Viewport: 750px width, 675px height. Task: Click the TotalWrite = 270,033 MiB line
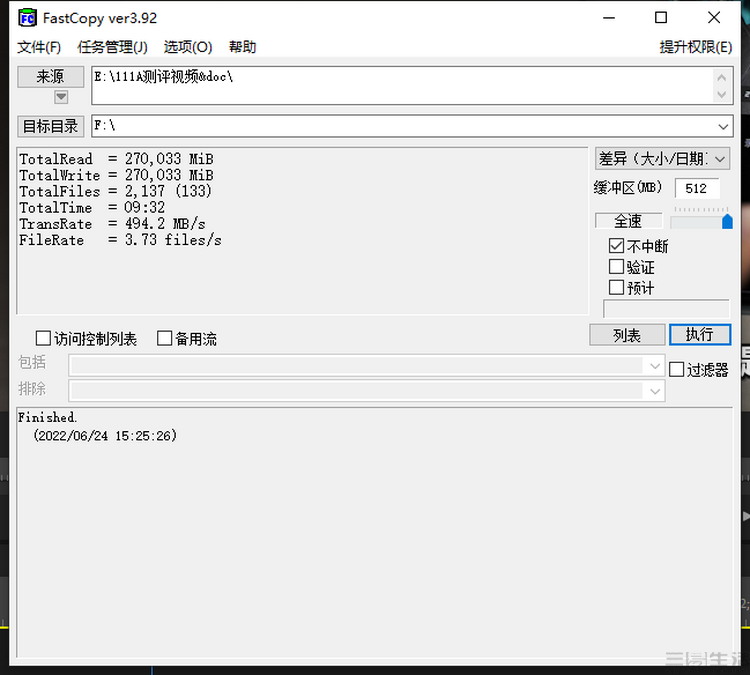click(116, 175)
